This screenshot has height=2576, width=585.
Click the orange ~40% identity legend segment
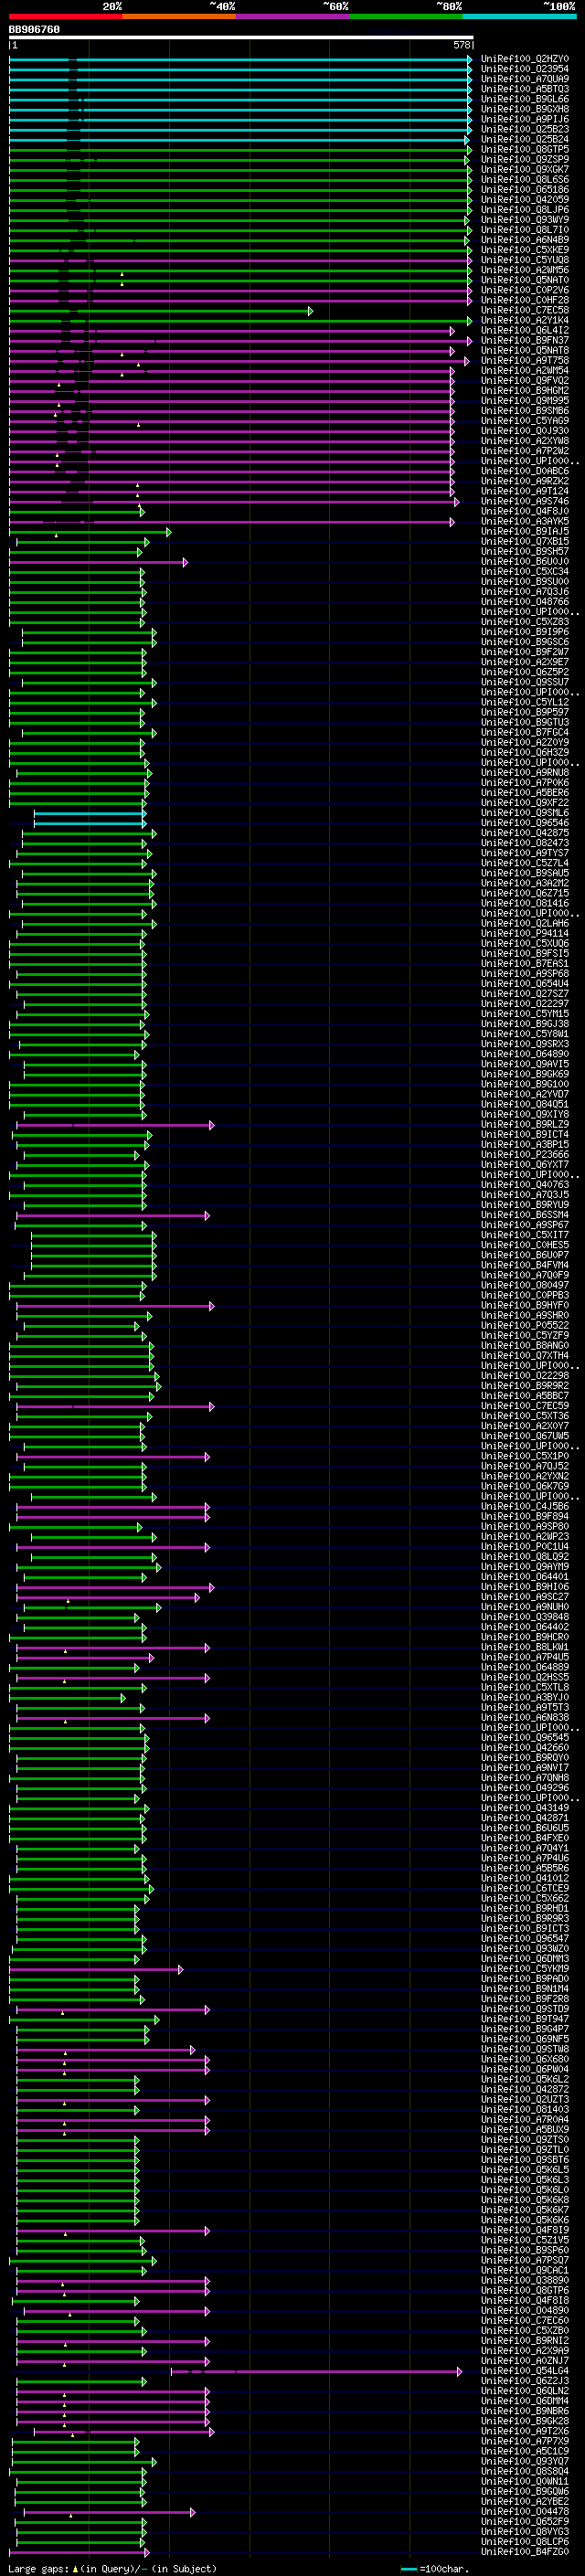(179, 16)
